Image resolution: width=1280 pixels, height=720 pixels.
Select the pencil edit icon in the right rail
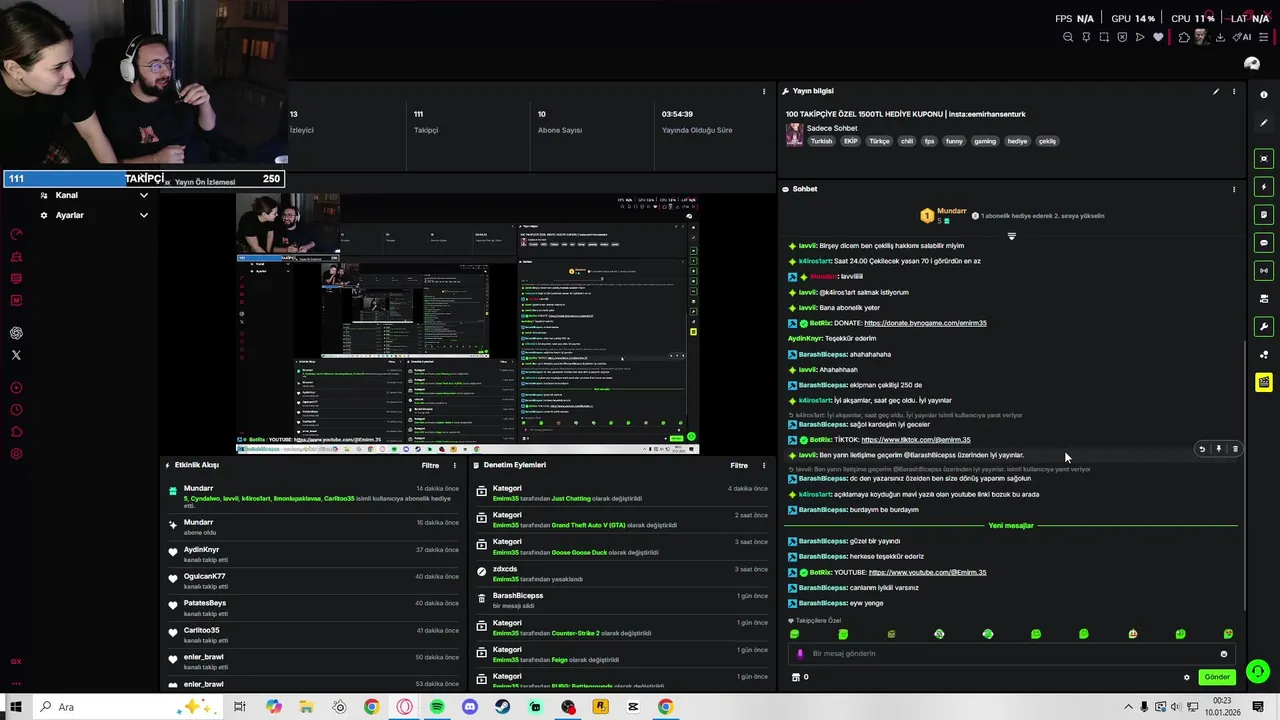(x=1264, y=123)
